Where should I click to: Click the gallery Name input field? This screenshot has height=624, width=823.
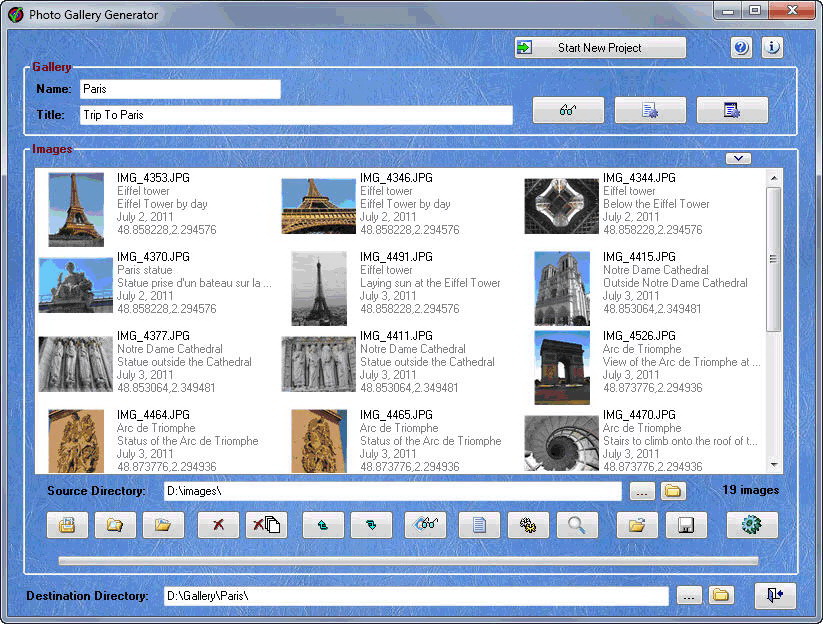pos(180,89)
